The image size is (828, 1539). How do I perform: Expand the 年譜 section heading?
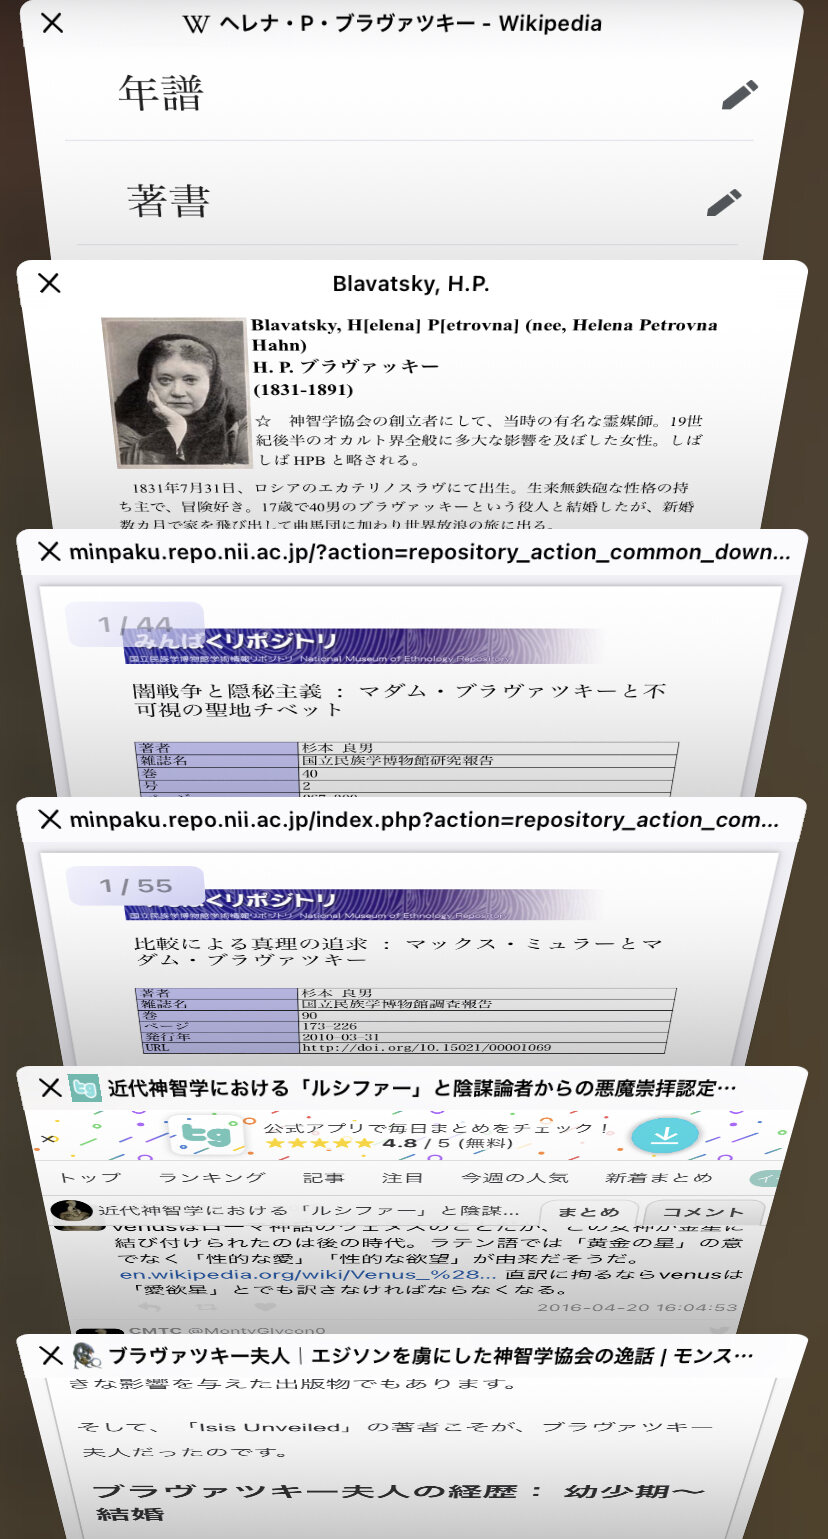coord(161,94)
